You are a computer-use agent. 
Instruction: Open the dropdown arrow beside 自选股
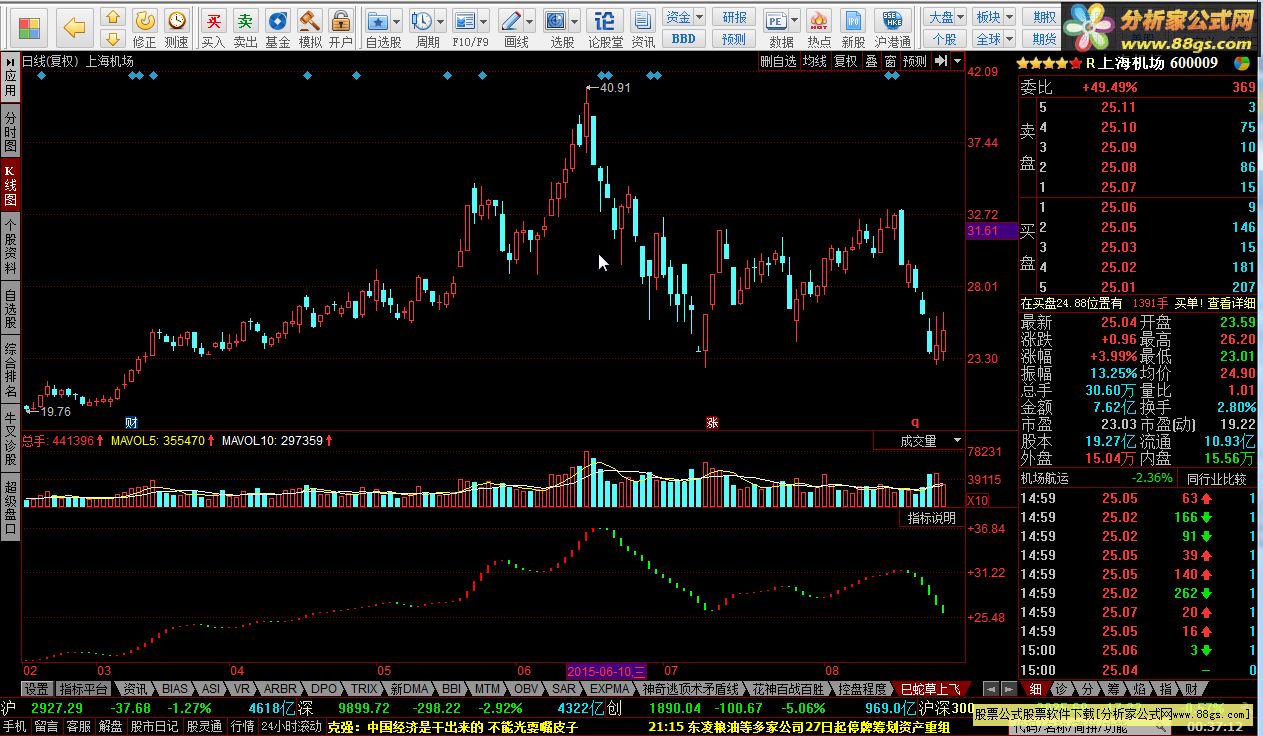397,21
